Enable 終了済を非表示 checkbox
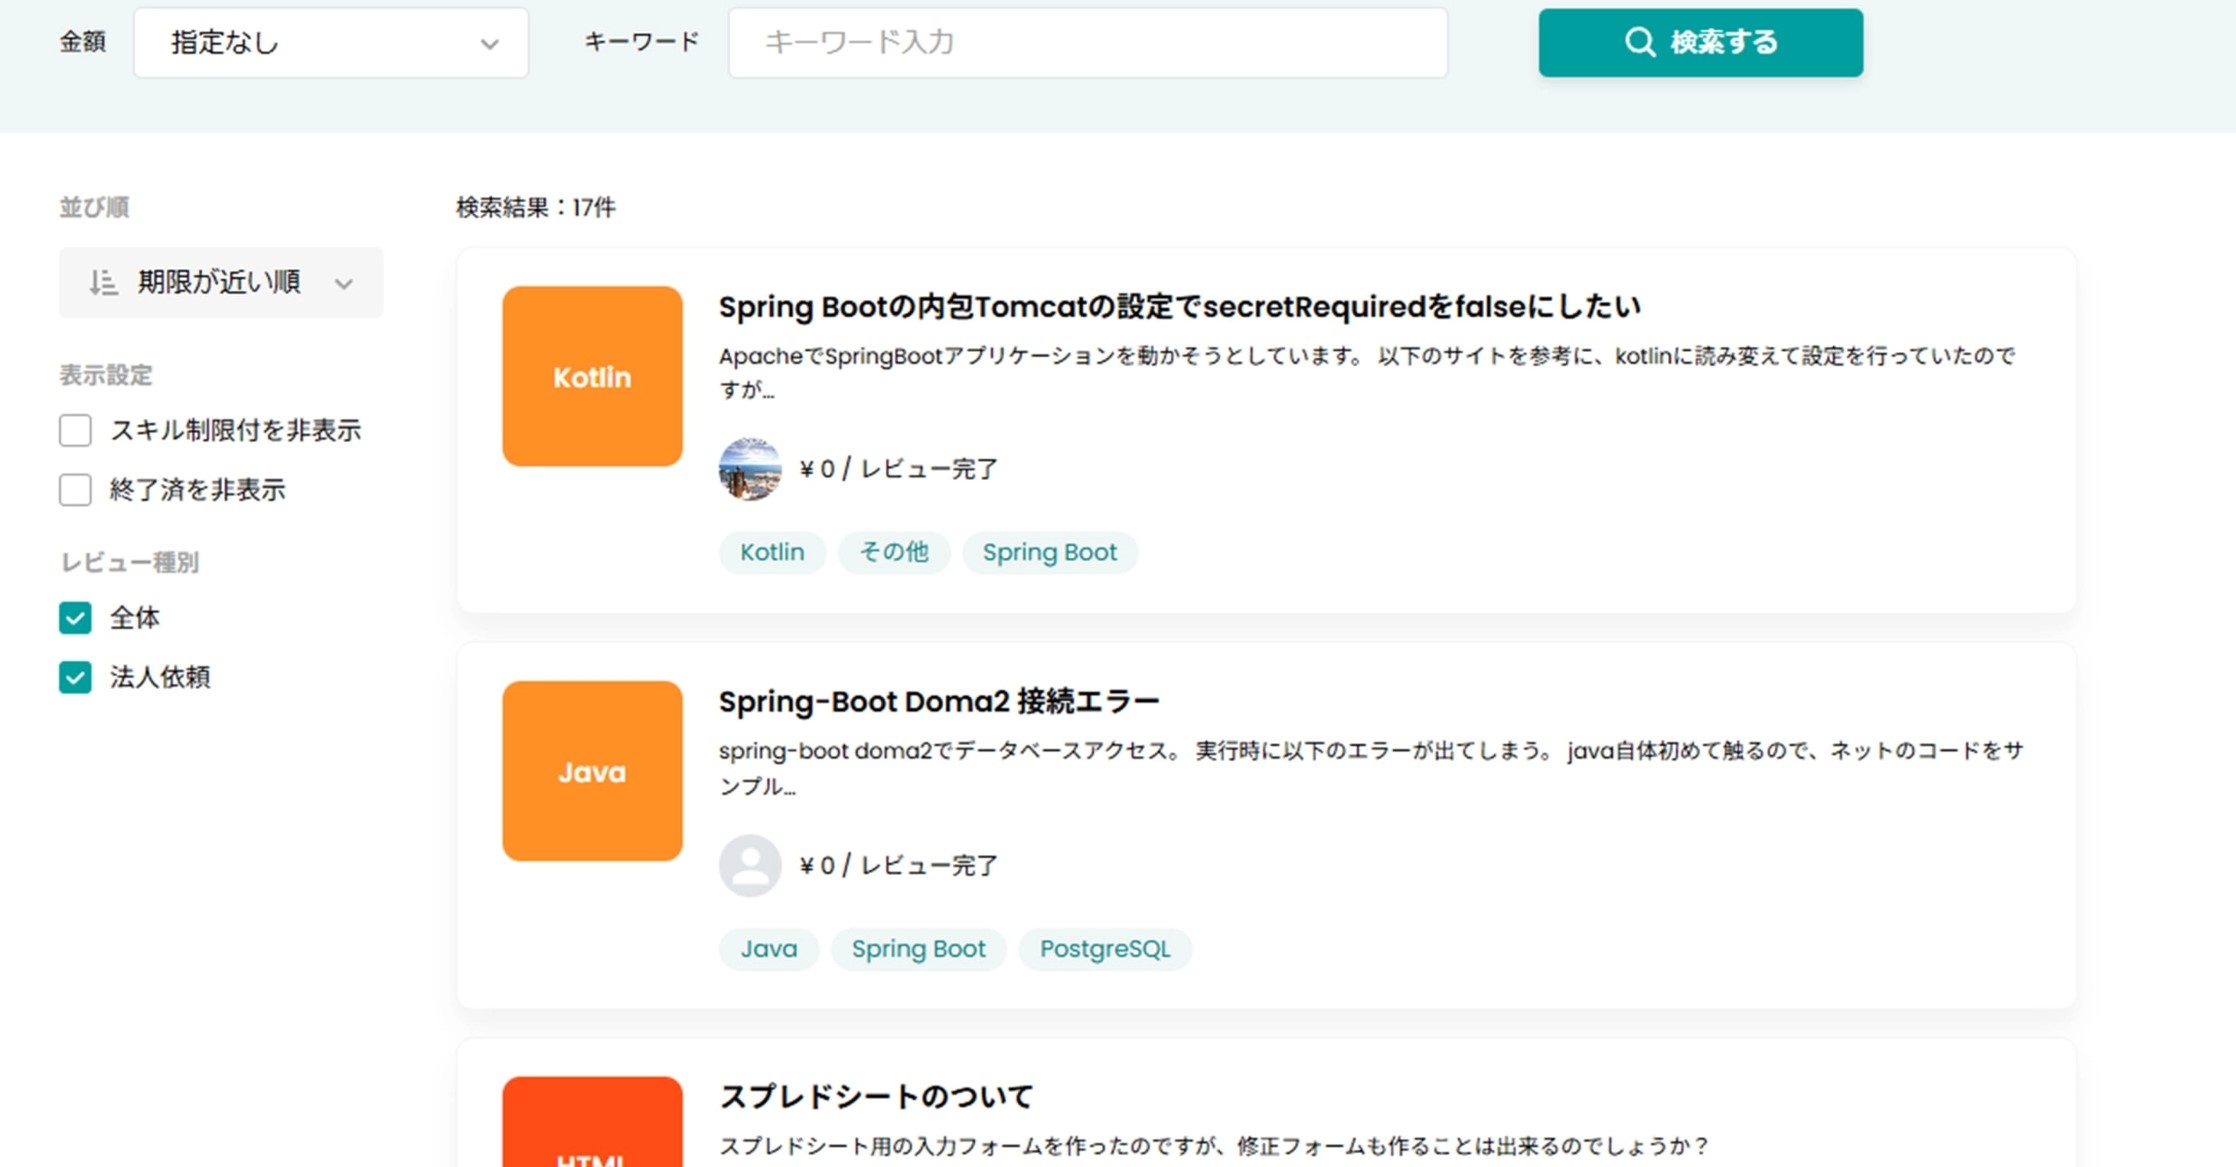This screenshot has height=1167, width=2236. pyautogui.click(x=75, y=490)
